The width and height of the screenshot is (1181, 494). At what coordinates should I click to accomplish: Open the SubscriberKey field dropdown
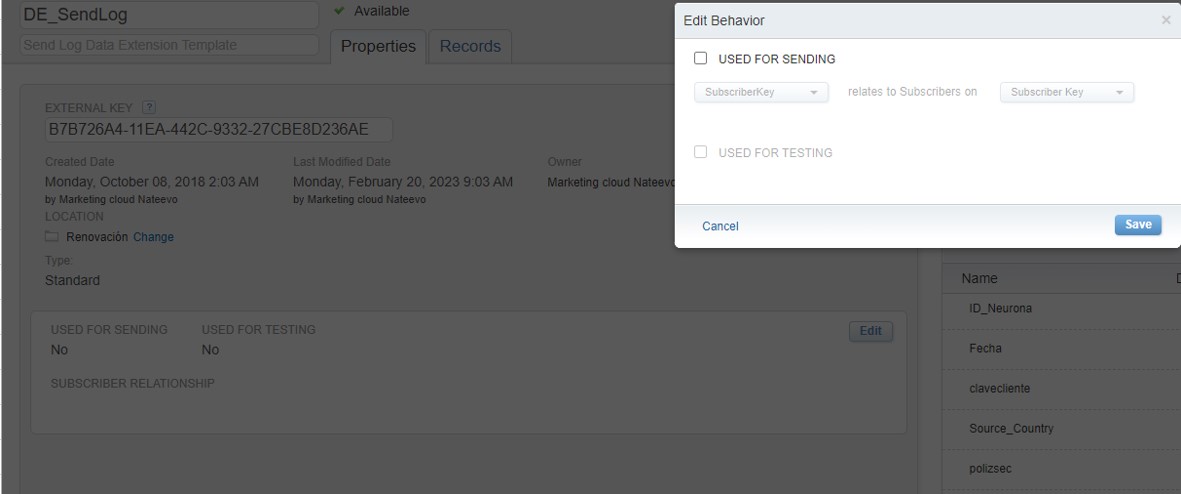761,93
